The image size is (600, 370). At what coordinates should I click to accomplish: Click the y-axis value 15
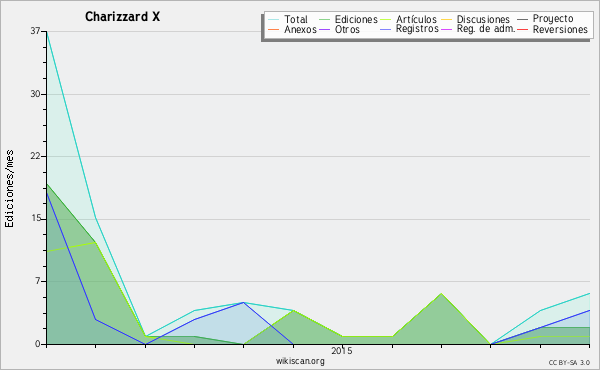(35, 218)
